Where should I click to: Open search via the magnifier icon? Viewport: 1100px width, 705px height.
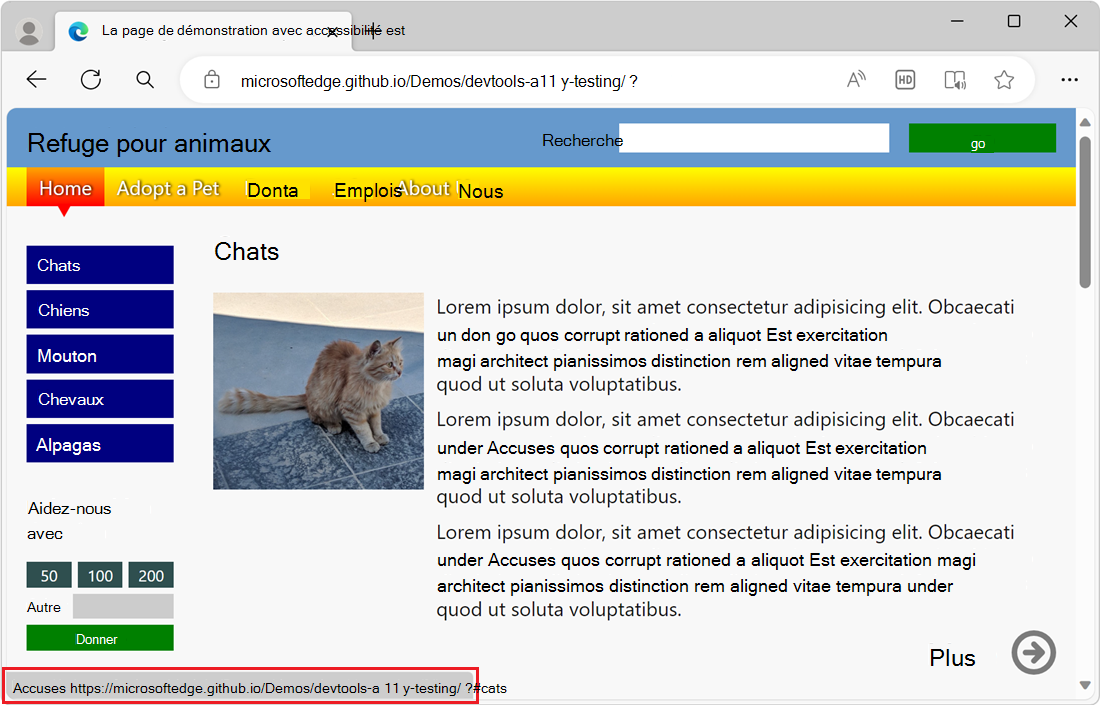tap(145, 79)
